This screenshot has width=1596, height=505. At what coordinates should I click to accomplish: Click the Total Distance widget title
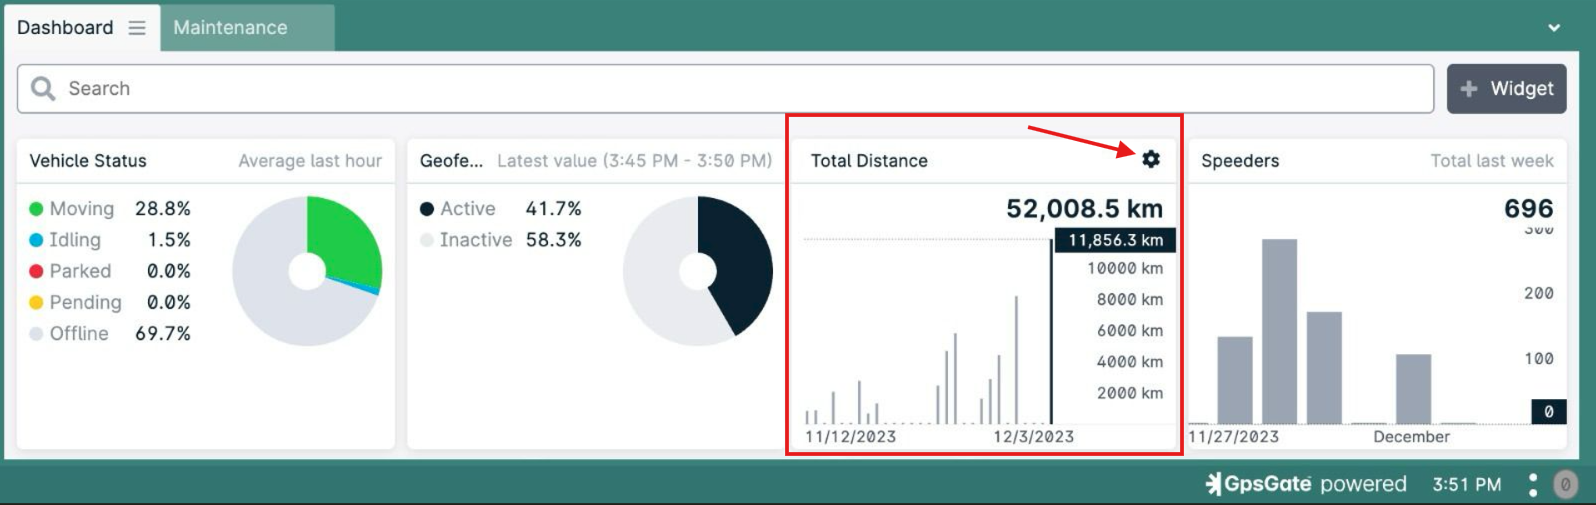coord(869,161)
